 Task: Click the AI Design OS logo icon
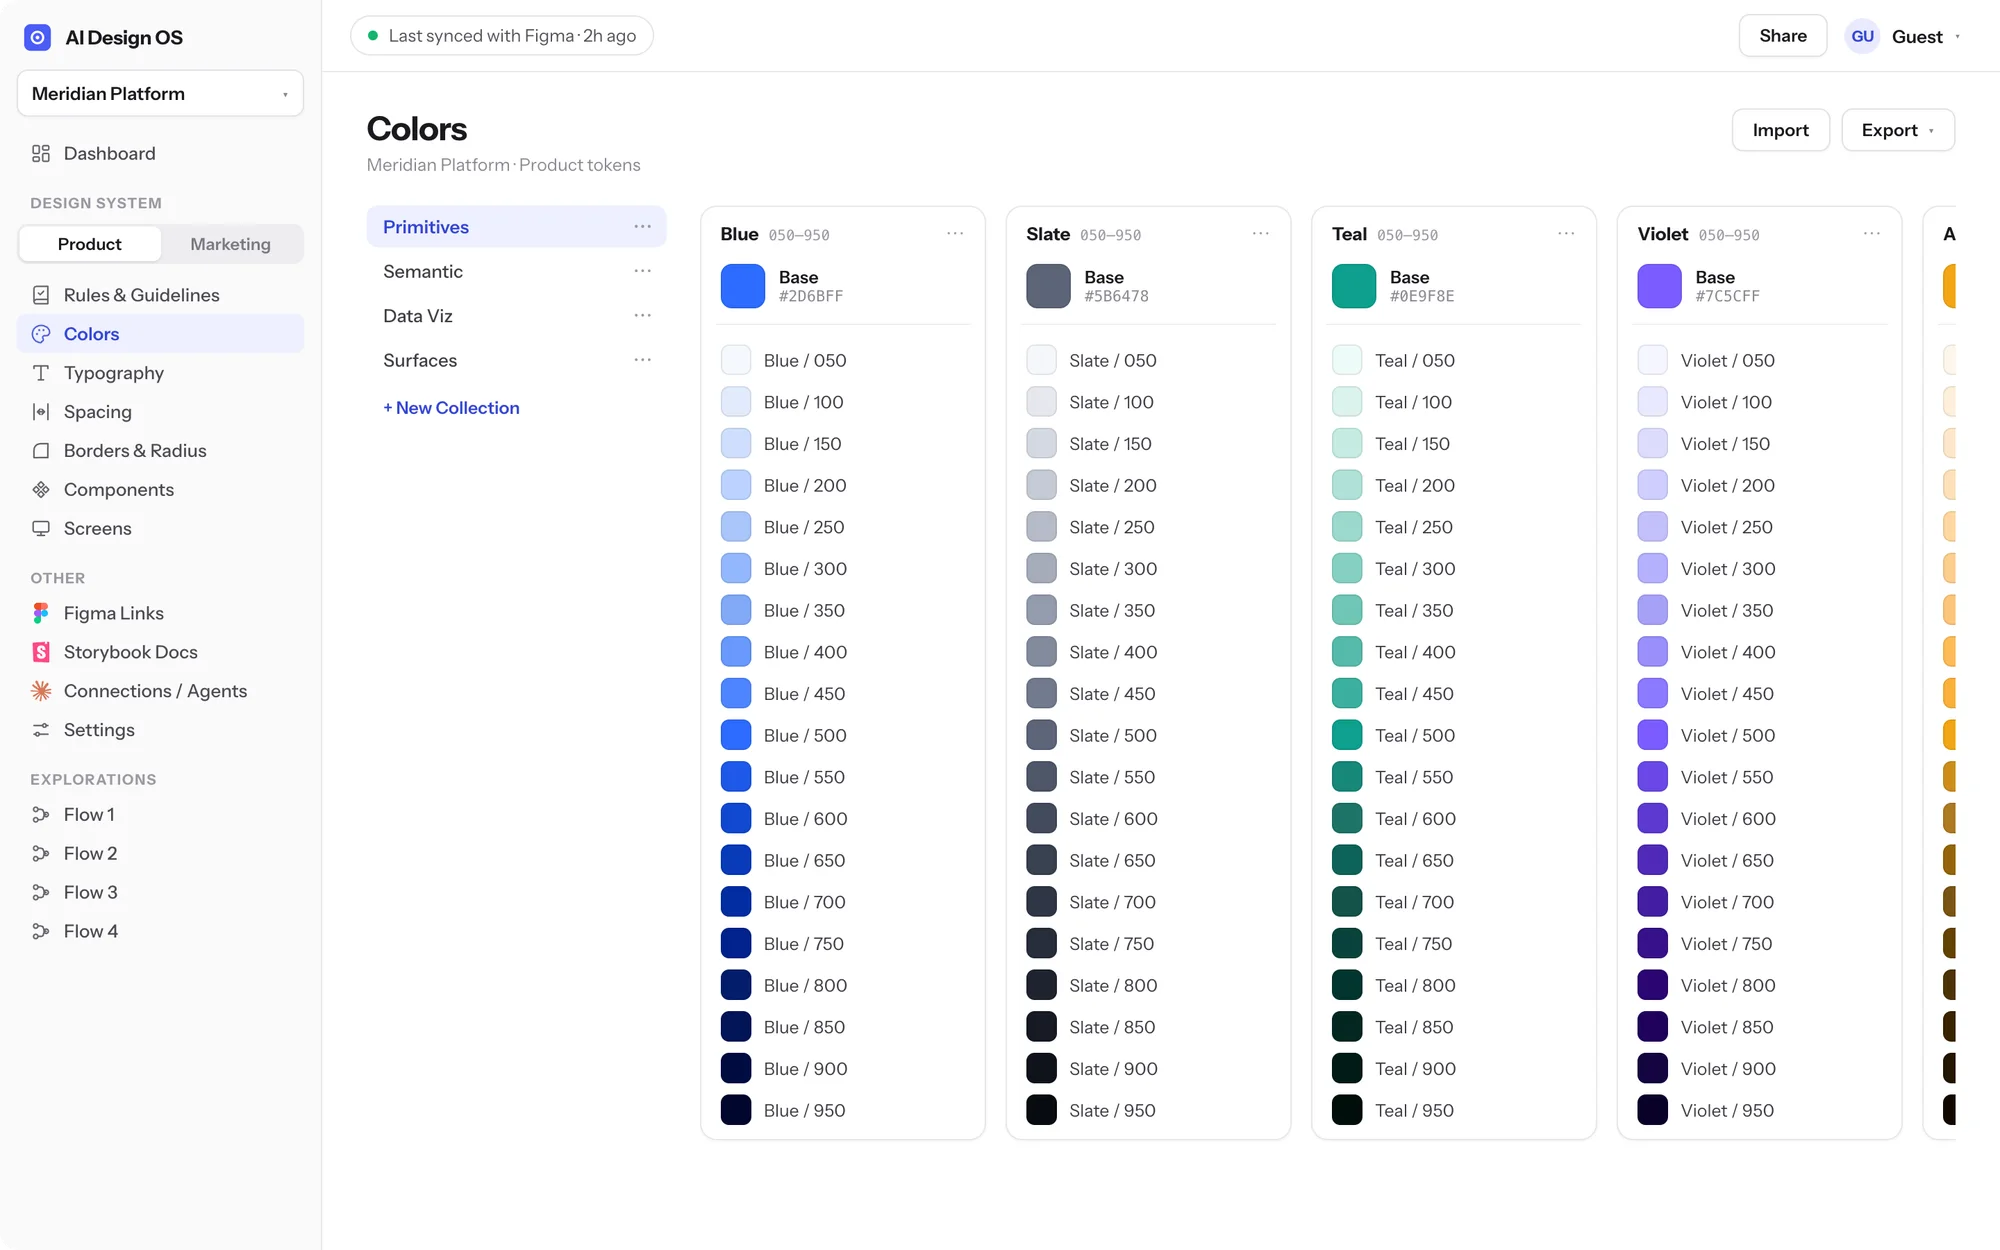point(37,37)
